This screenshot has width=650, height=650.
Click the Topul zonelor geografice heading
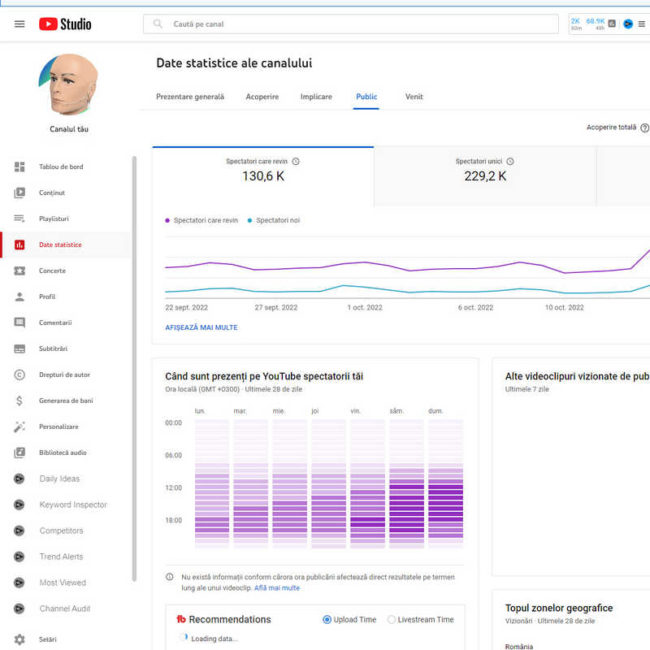(x=559, y=608)
